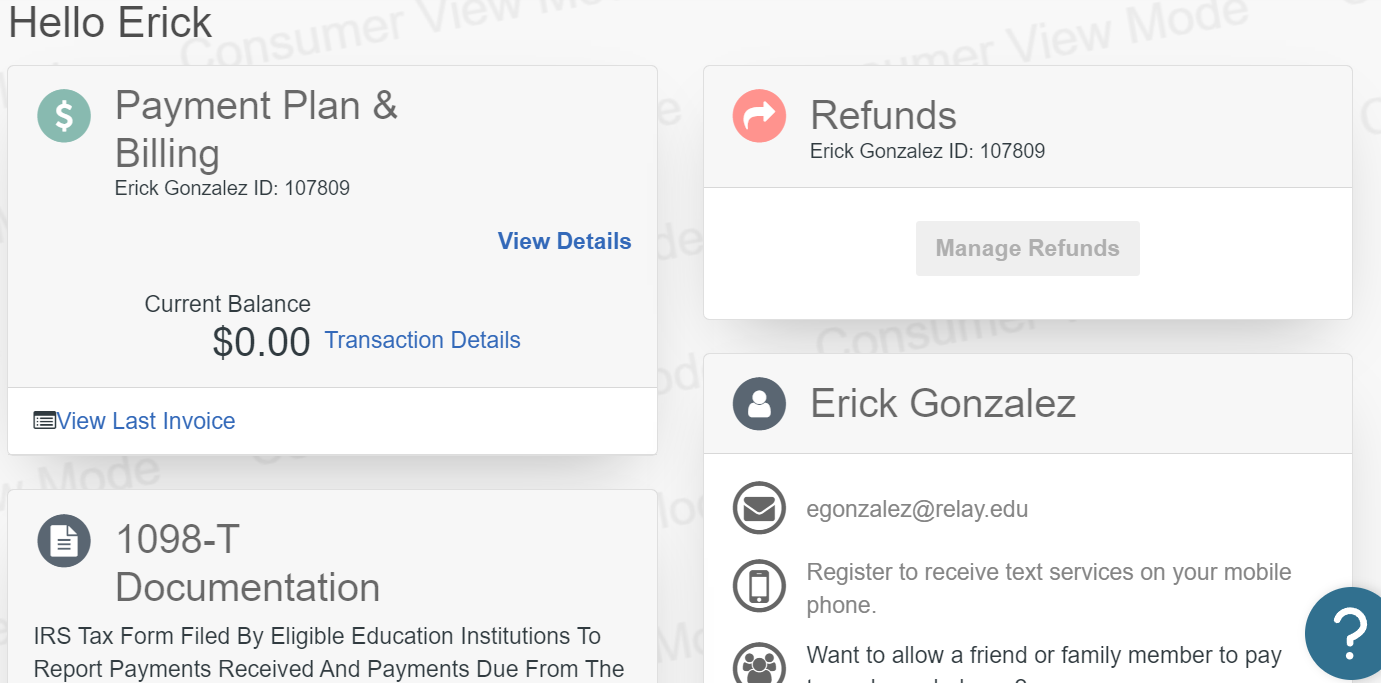
Task: Open the Transaction Details link
Action: pos(422,340)
